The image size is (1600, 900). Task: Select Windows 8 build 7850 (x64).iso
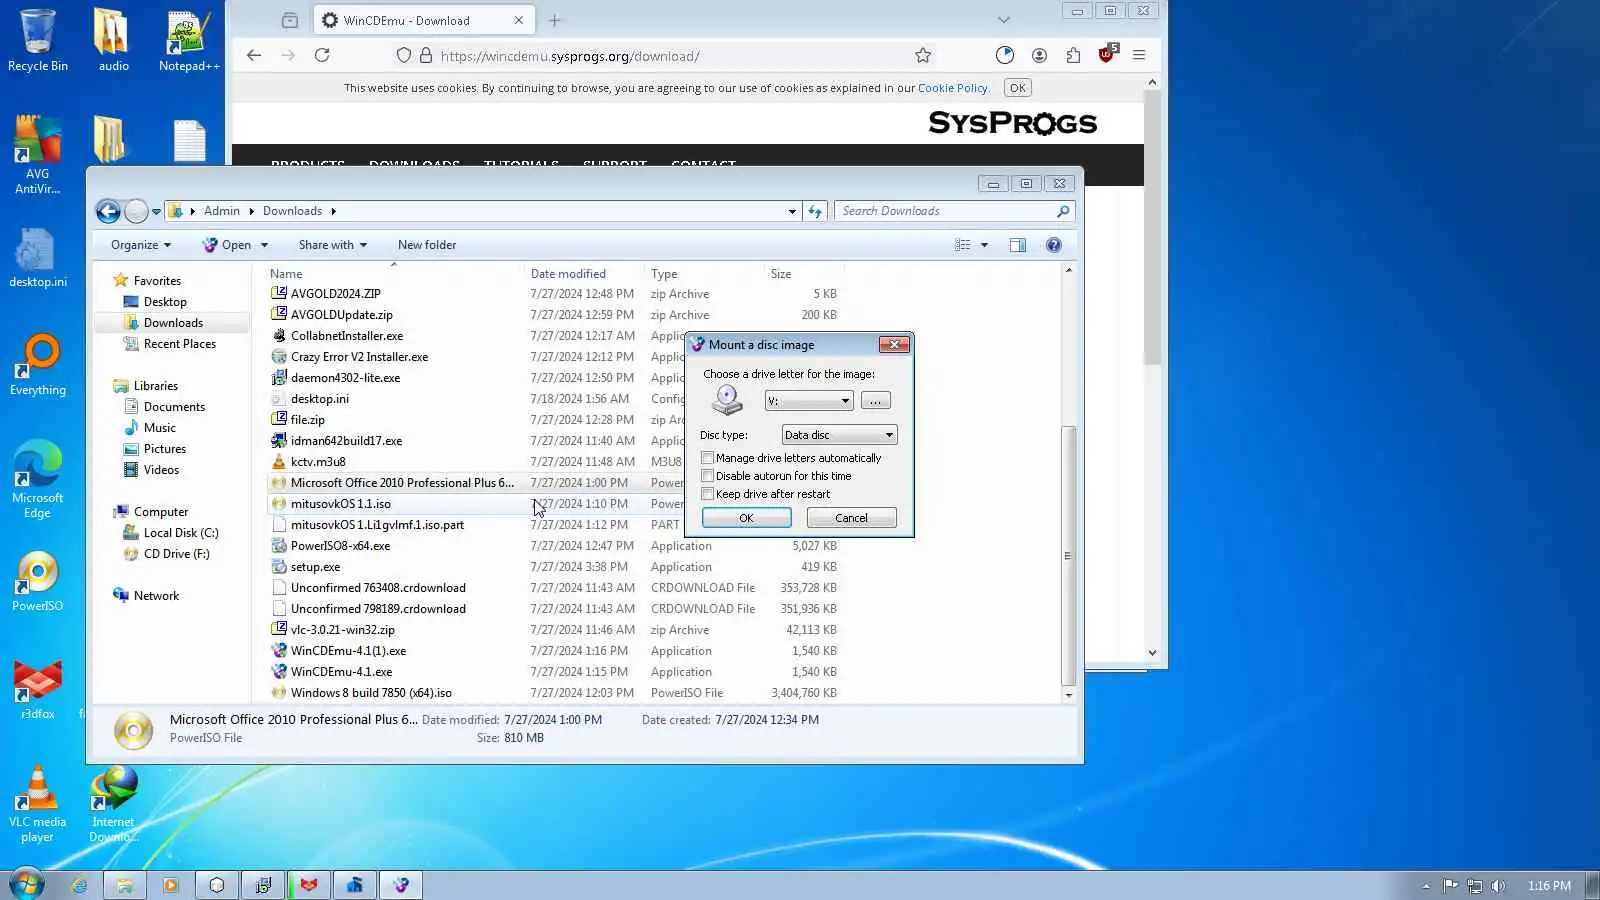click(x=371, y=693)
